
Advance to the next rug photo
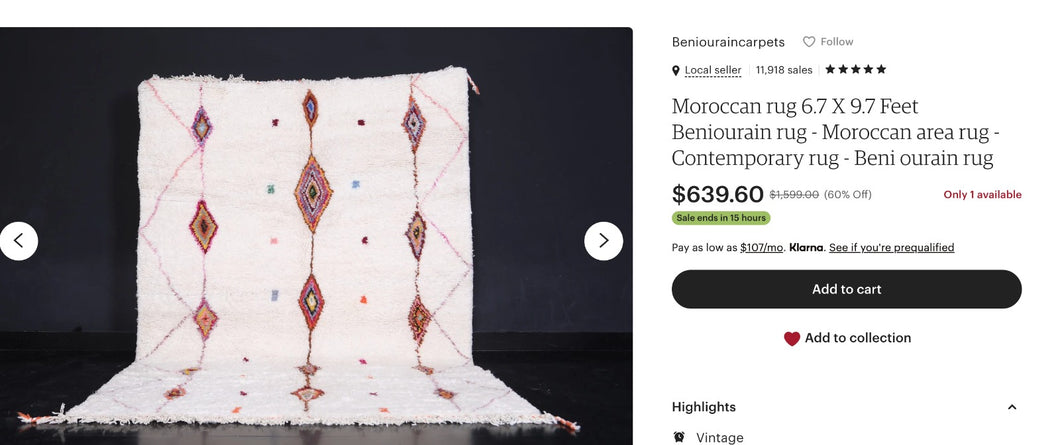pyautogui.click(x=603, y=241)
